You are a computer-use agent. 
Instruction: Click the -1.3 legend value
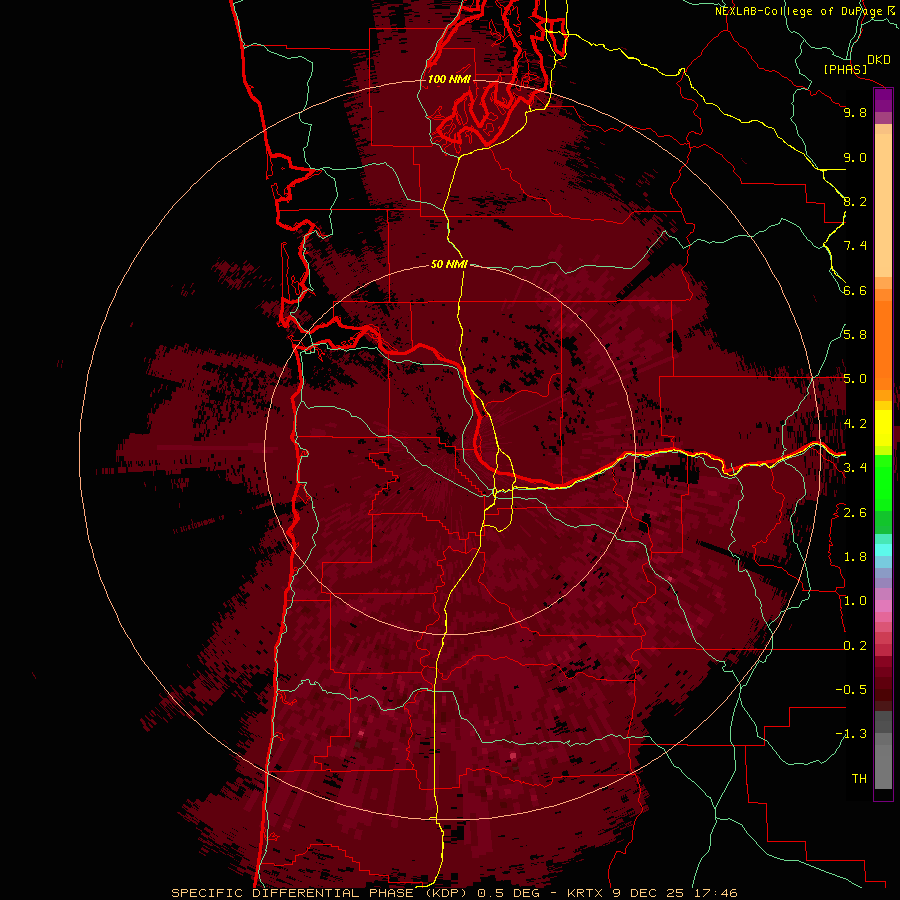click(x=851, y=735)
